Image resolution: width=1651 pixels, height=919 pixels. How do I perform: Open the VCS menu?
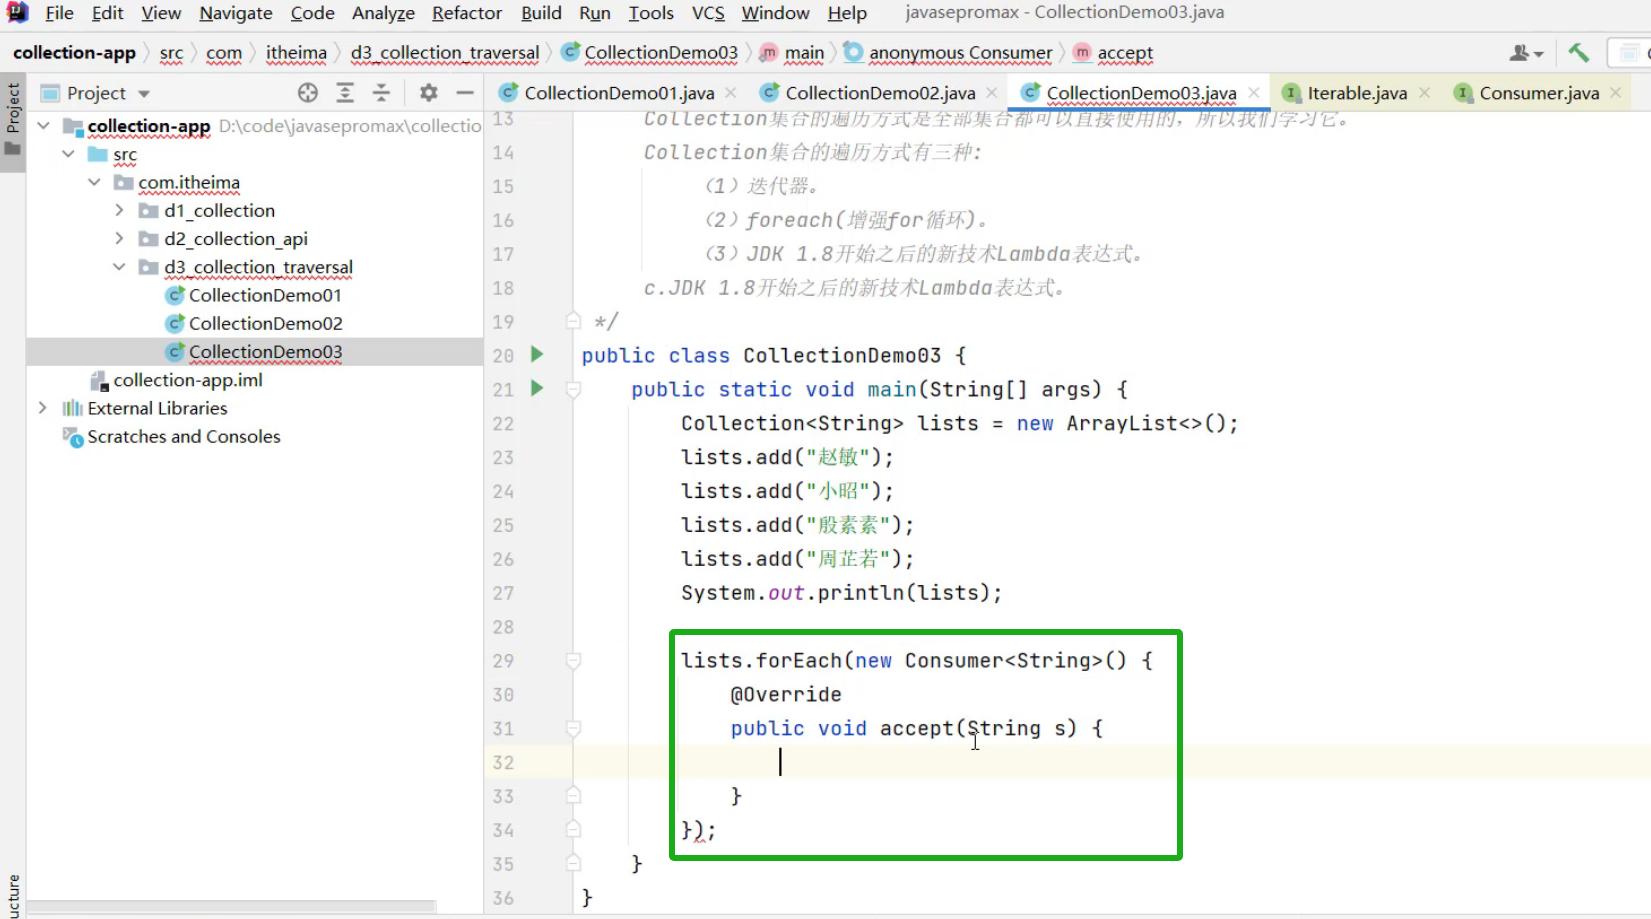(x=708, y=13)
